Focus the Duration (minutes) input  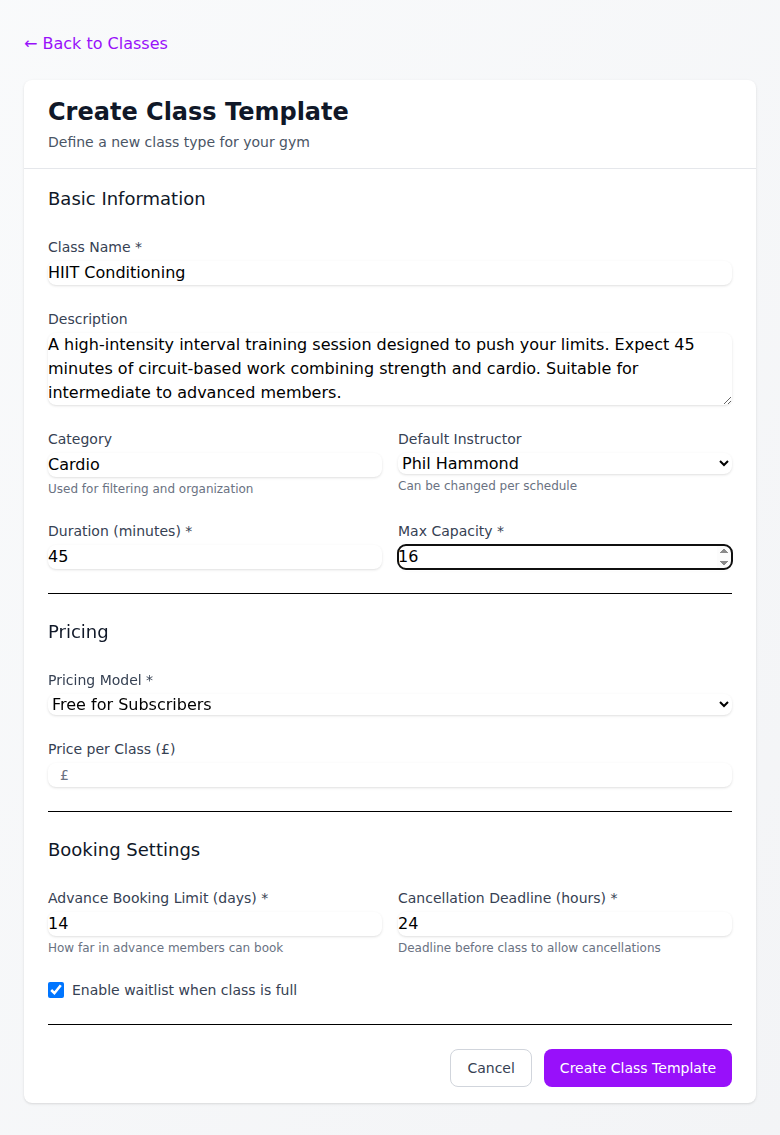point(214,556)
